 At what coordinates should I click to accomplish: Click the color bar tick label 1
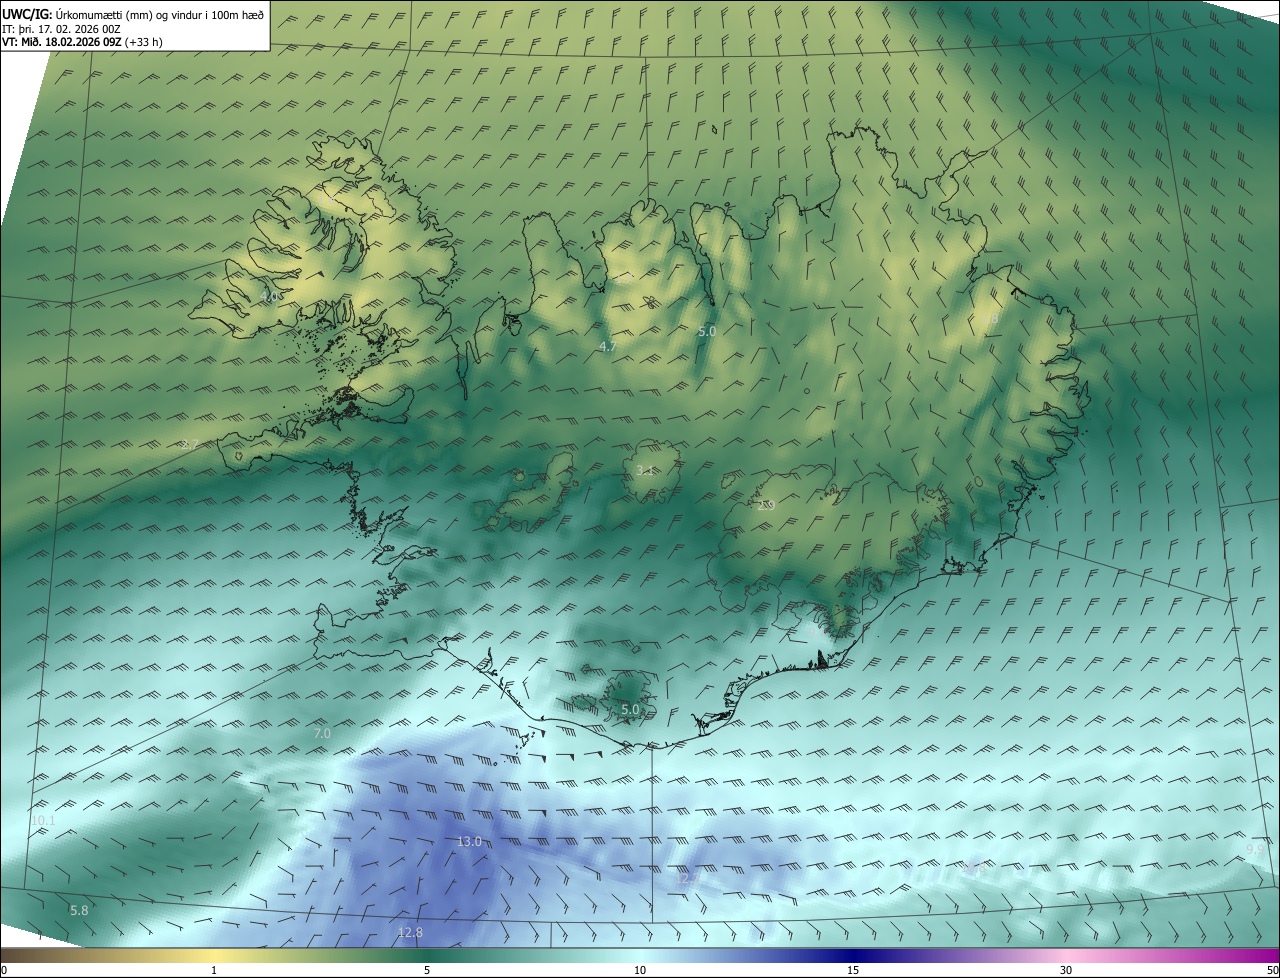coord(214,970)
